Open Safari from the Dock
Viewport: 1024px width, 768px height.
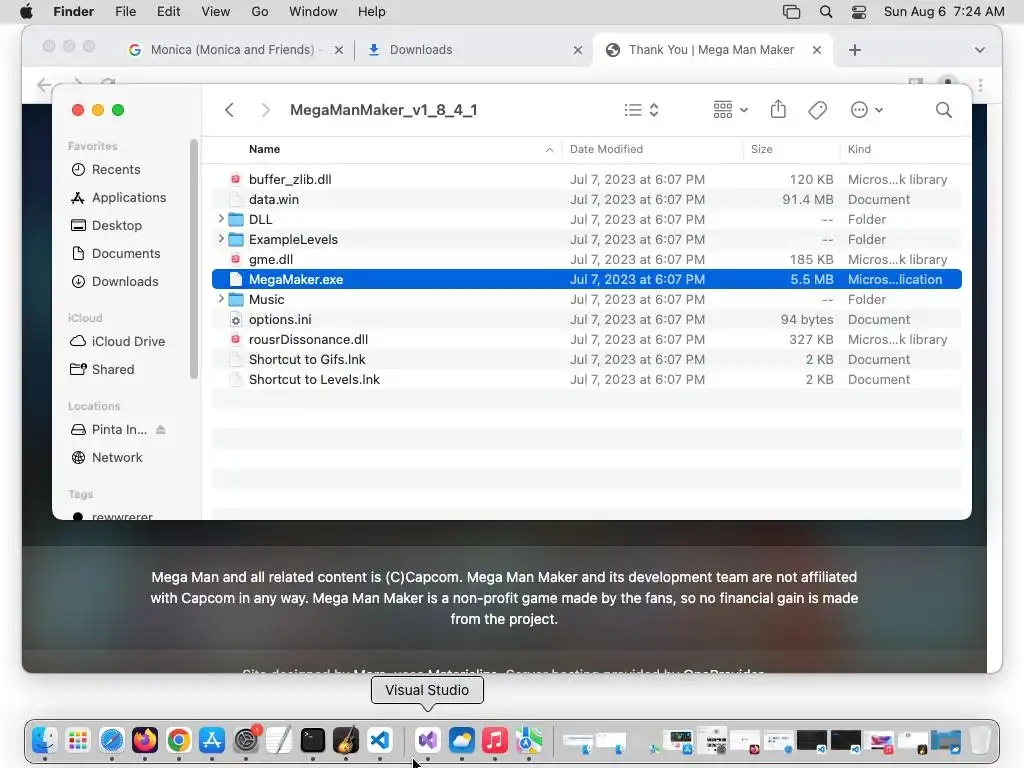click(112, 740)
